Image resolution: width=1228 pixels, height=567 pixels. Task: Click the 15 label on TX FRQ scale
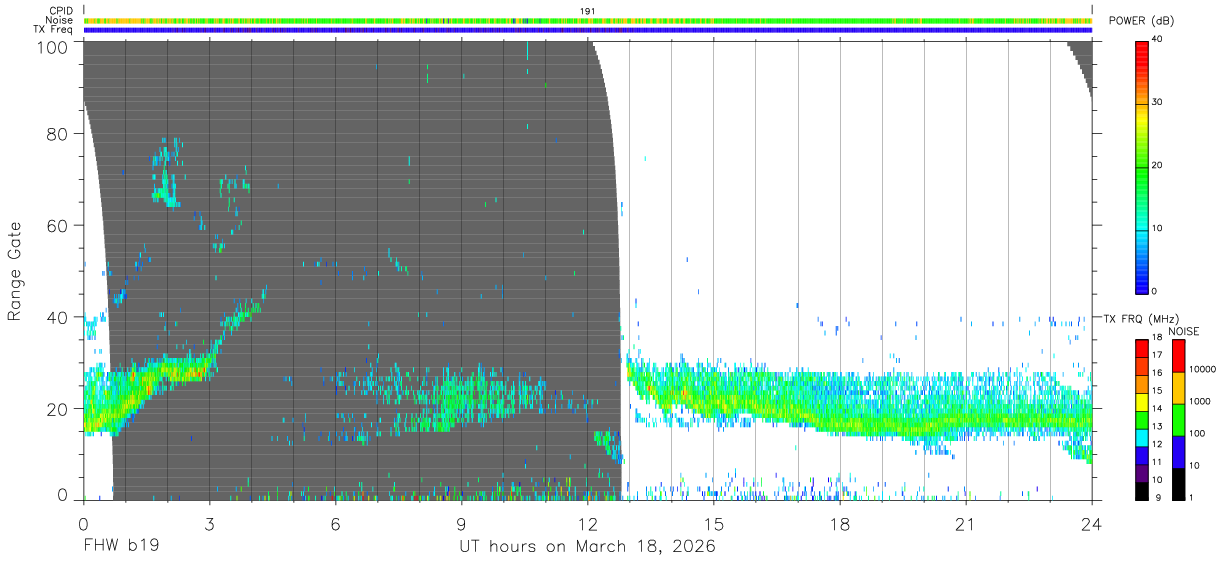tap(1158, 390)
